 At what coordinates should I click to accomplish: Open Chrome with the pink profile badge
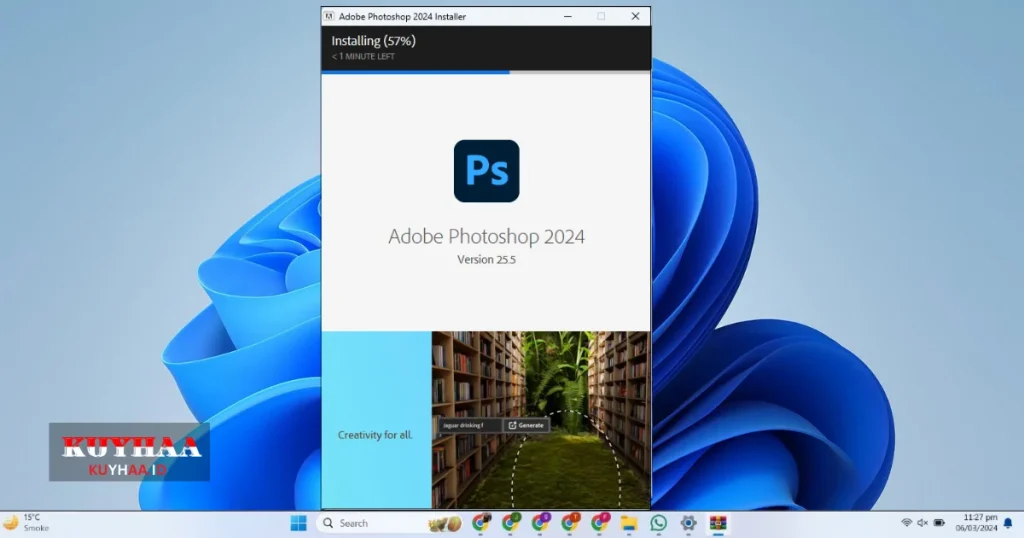(600, 522)
